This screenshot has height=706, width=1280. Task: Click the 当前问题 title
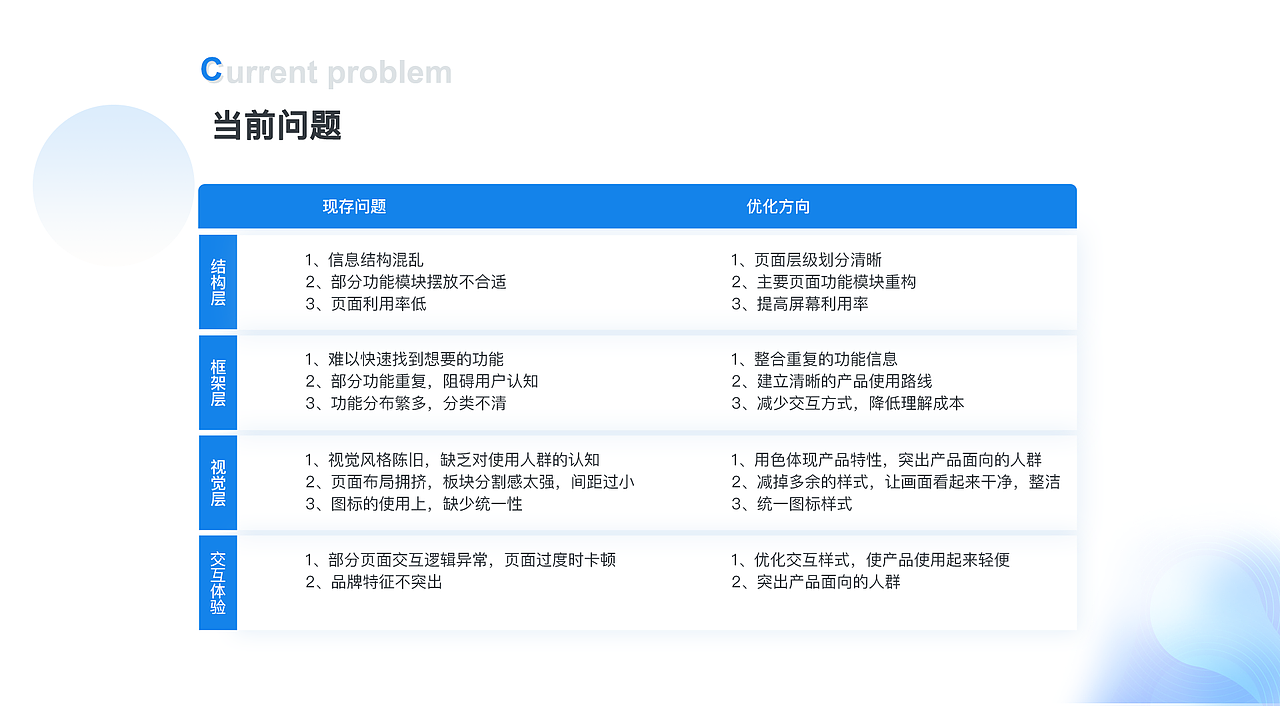[x=277, y=126]
